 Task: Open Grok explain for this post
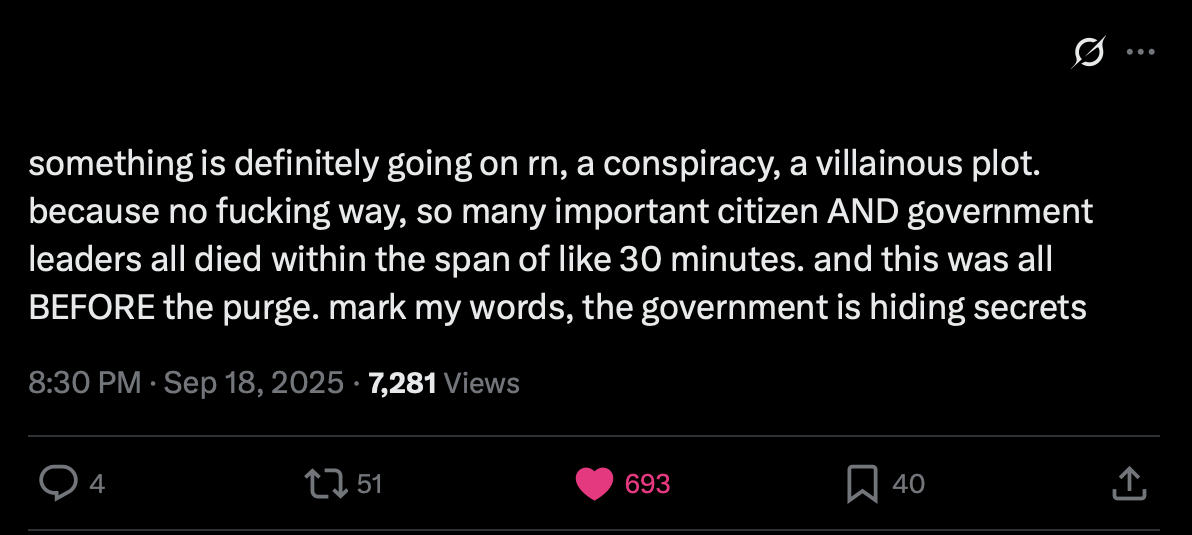(x=1088, y=53)
